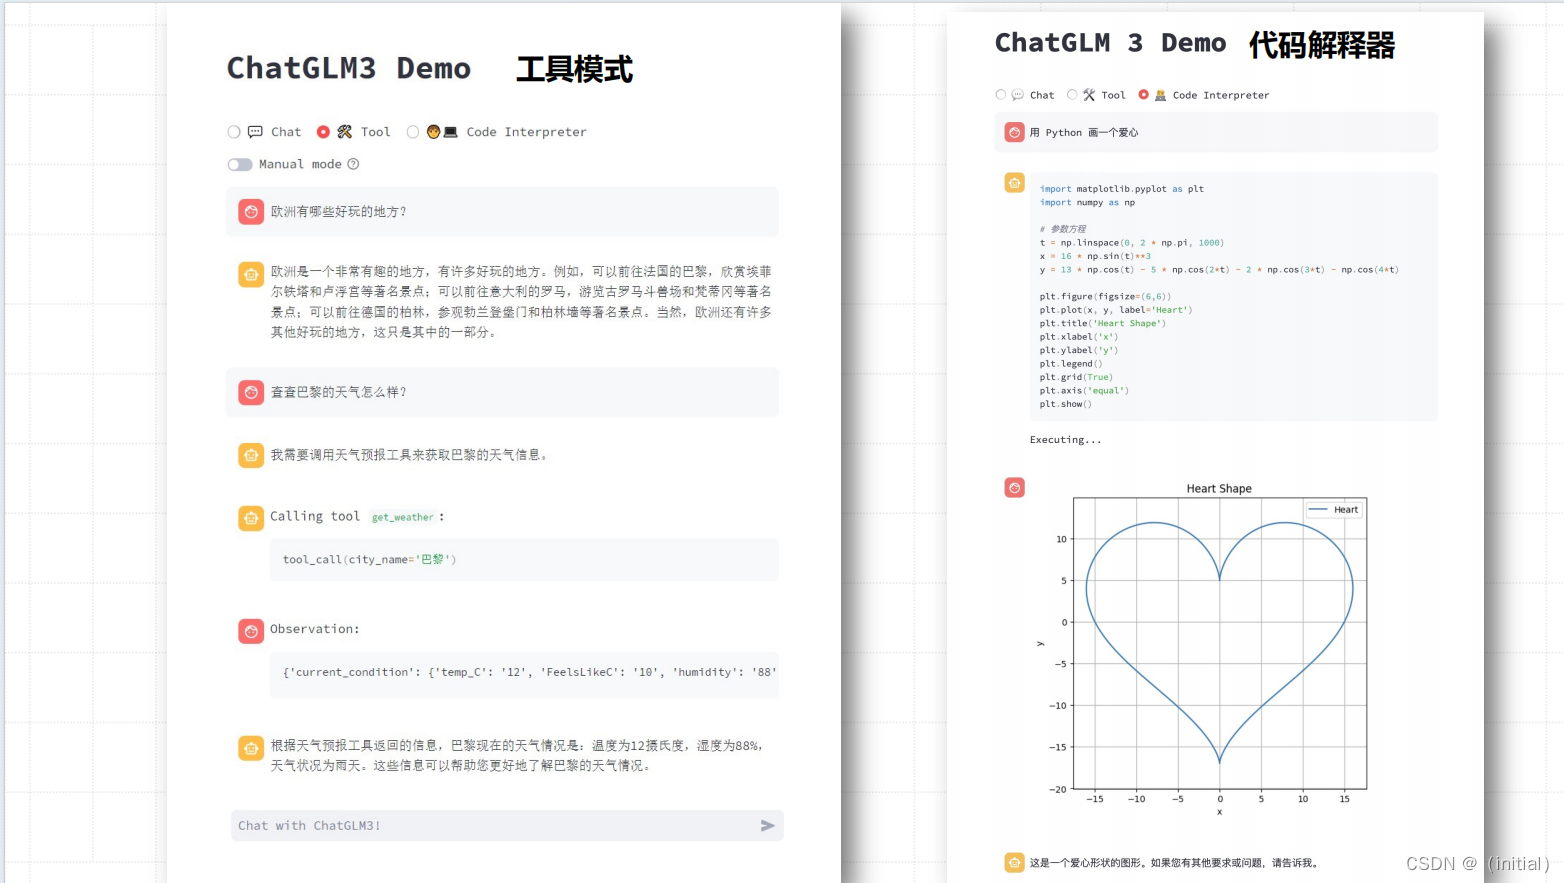Click the 'import matplotlib.pyplot as plt' code line
This screenshot has width=1564, height=883.
pos(1122,189)
